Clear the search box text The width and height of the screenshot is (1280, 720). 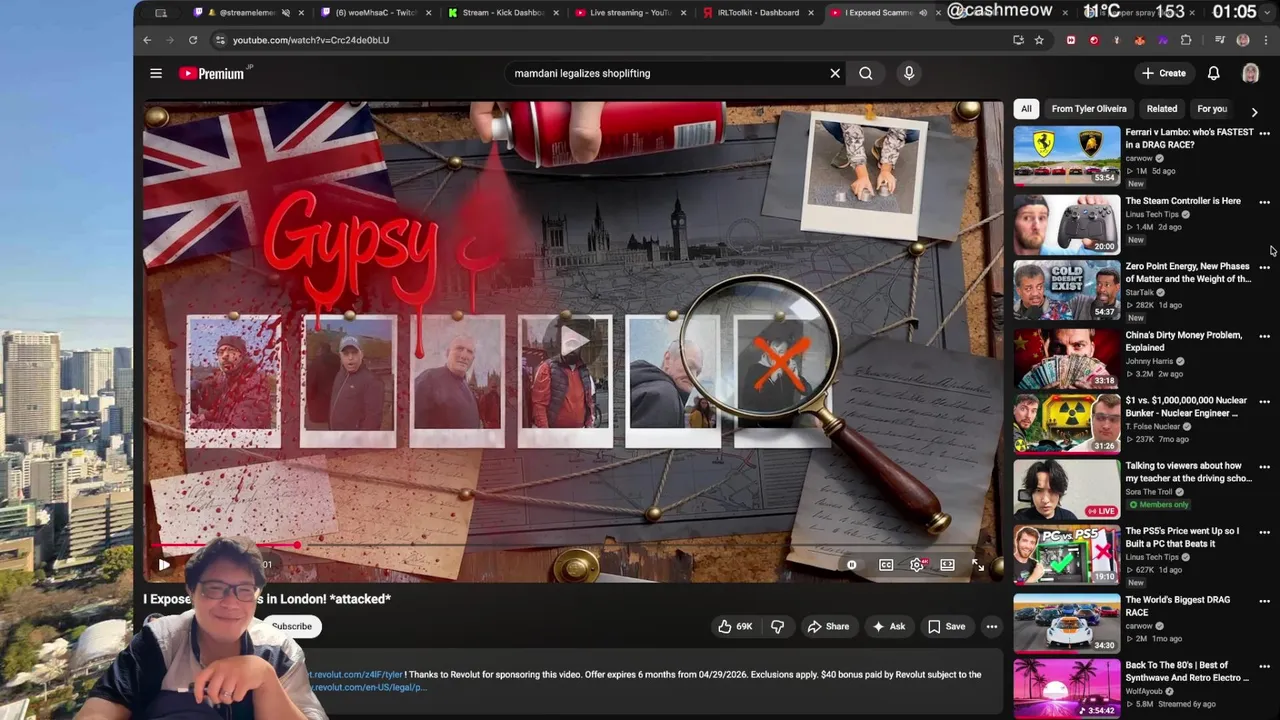(x=835, y=73)
